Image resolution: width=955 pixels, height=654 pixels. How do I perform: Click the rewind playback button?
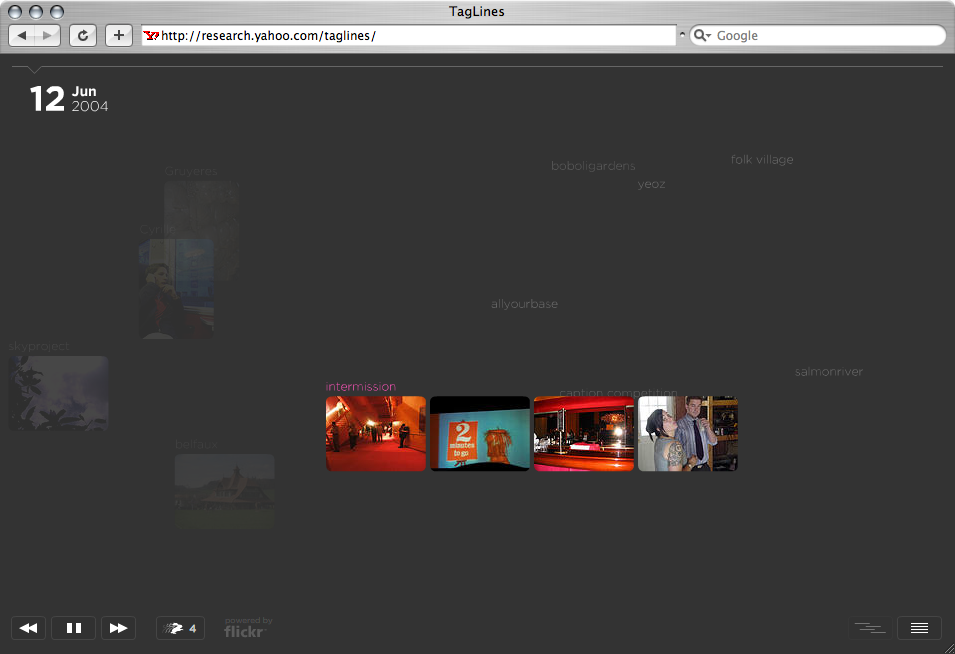(29, 628)
